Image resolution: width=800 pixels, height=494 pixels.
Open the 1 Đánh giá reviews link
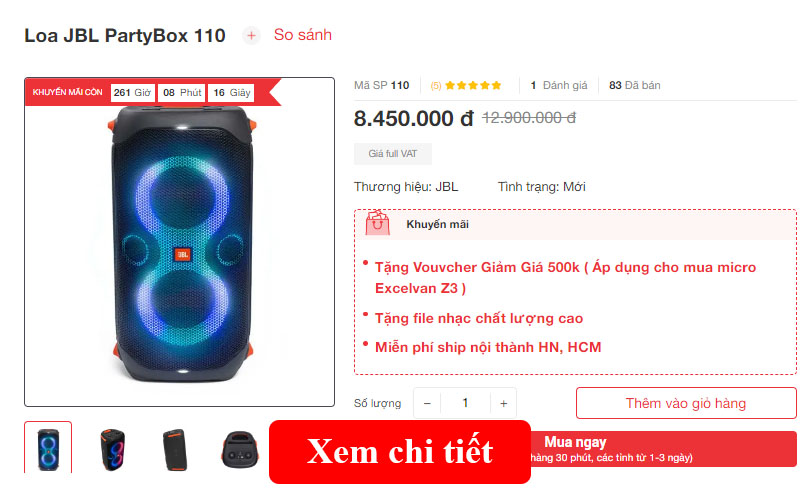[559, 85]
